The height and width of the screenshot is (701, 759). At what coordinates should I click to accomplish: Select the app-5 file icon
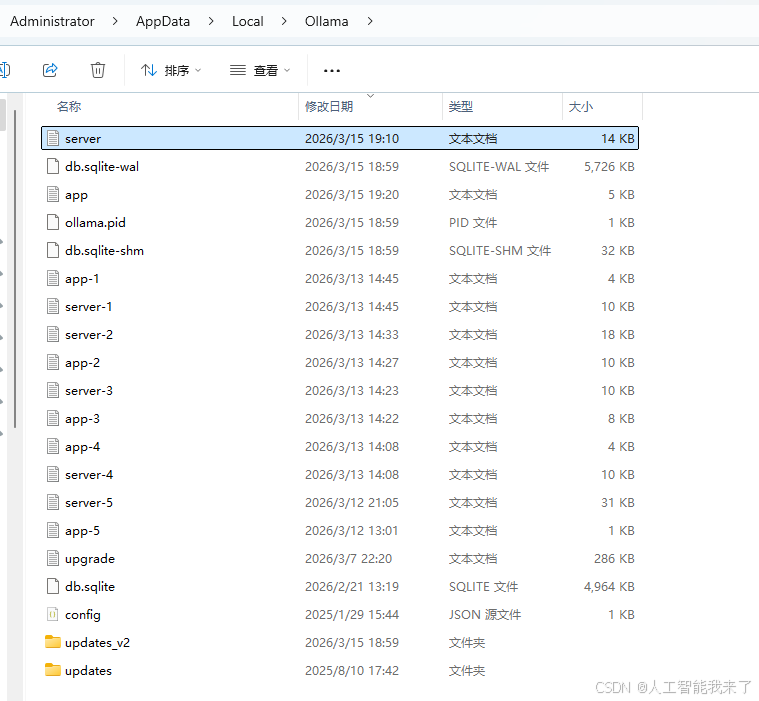pyautogui.click(x=53, y=531)
